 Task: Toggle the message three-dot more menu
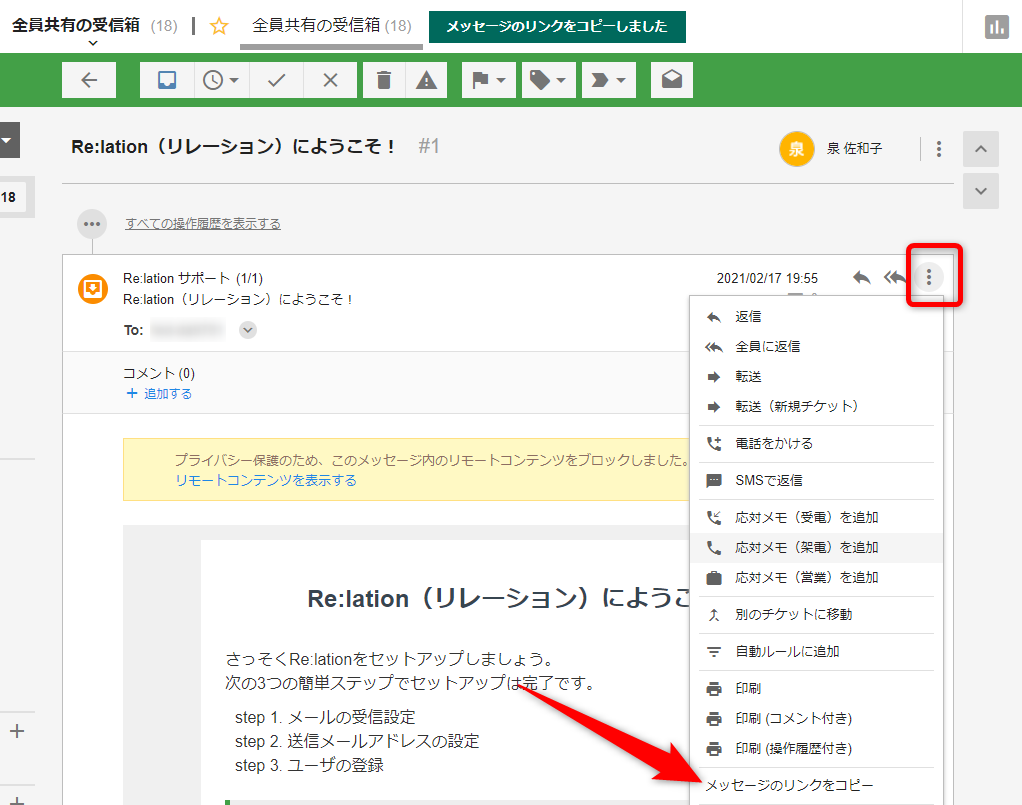(x=929, y=278)
